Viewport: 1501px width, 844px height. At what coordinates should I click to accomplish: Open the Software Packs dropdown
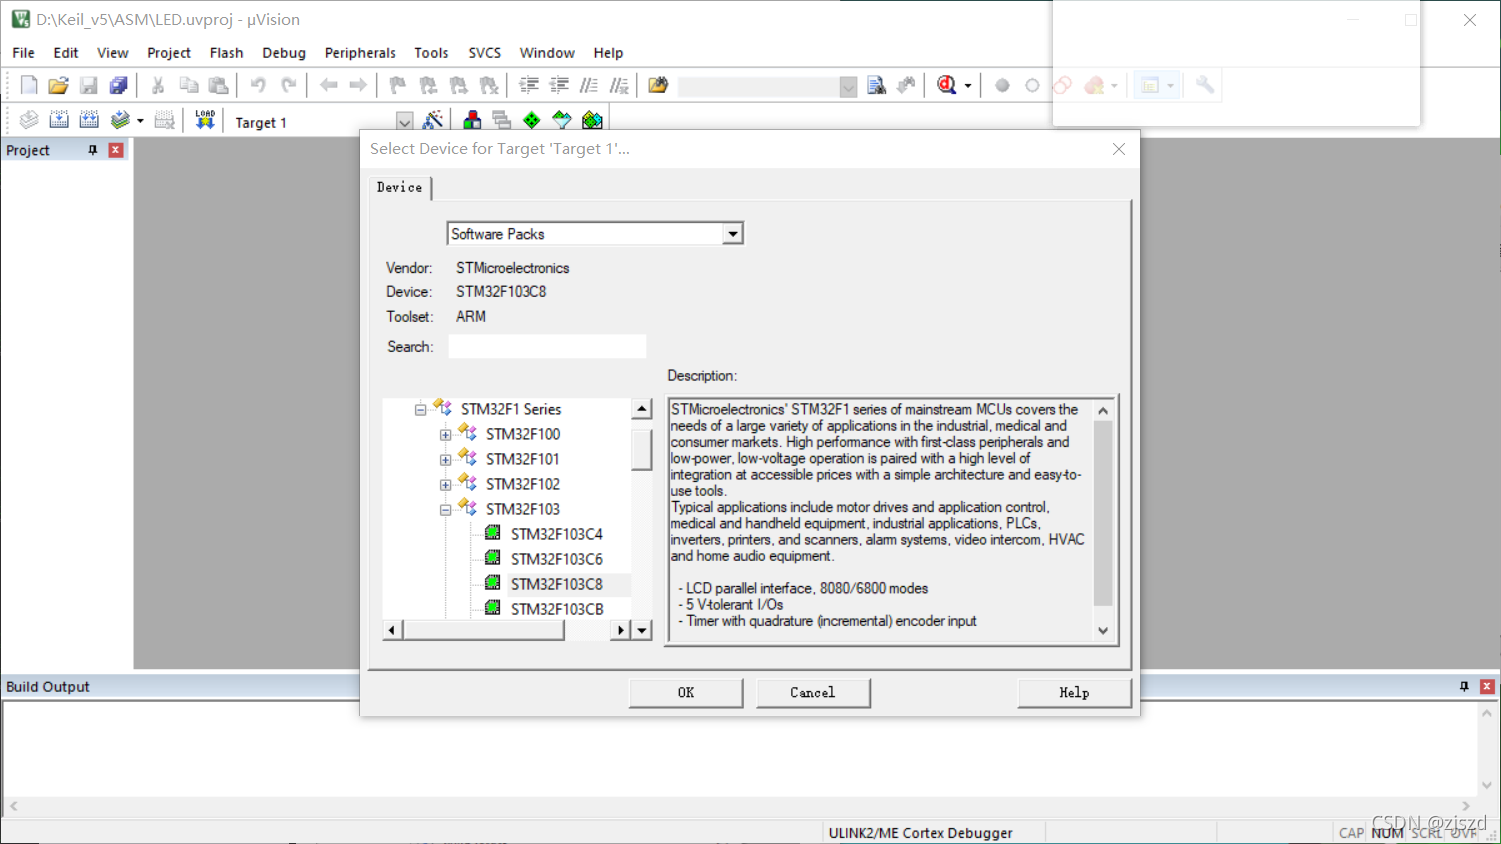[x=733, y=234]
